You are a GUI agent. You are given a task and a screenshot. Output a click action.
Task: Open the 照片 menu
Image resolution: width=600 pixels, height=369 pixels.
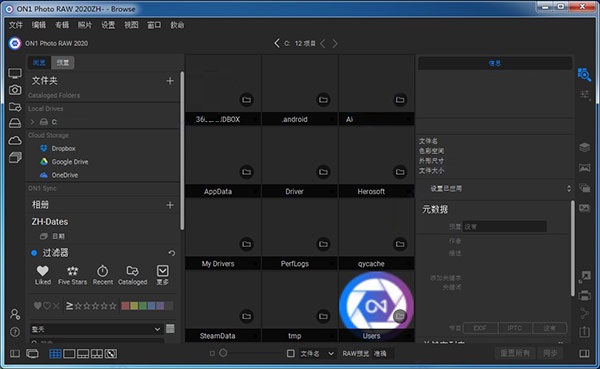(85, 25)
